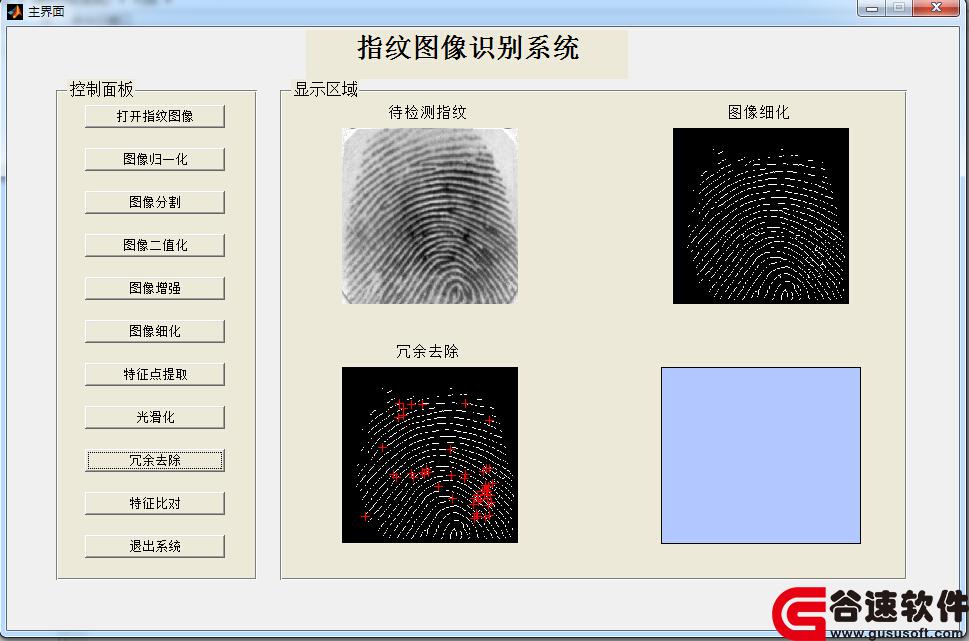Click the 图像细化 button in control panel
The image size is (969, 641).
tap(154, 331)
